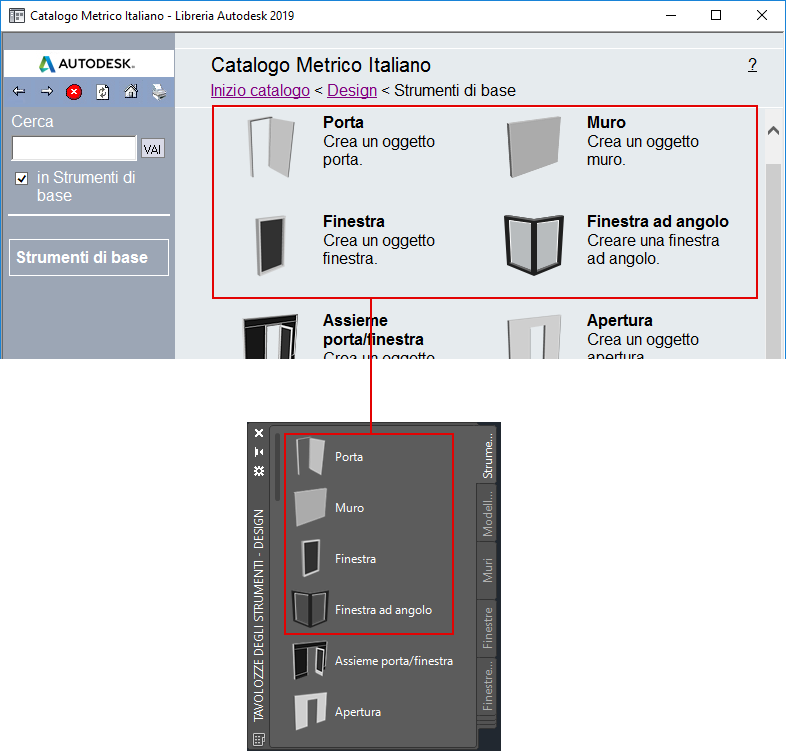Click 'Creare una finestra ad angolo.' description

pos(653,249)
